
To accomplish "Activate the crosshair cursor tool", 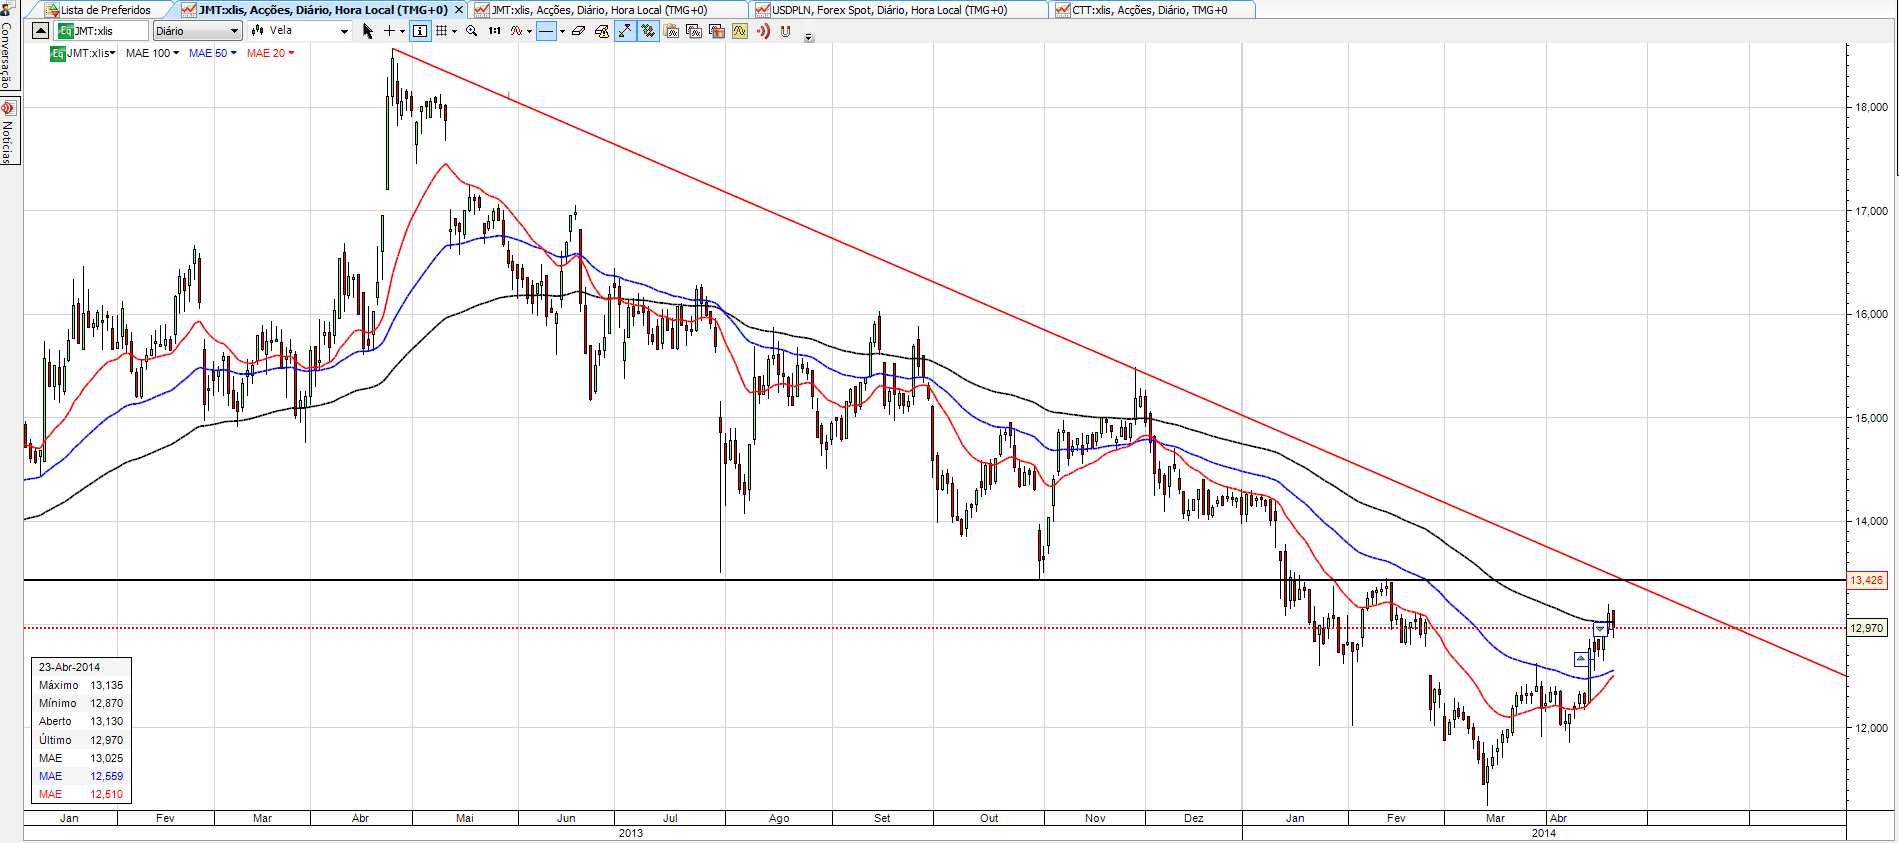I will pos(389,31).
